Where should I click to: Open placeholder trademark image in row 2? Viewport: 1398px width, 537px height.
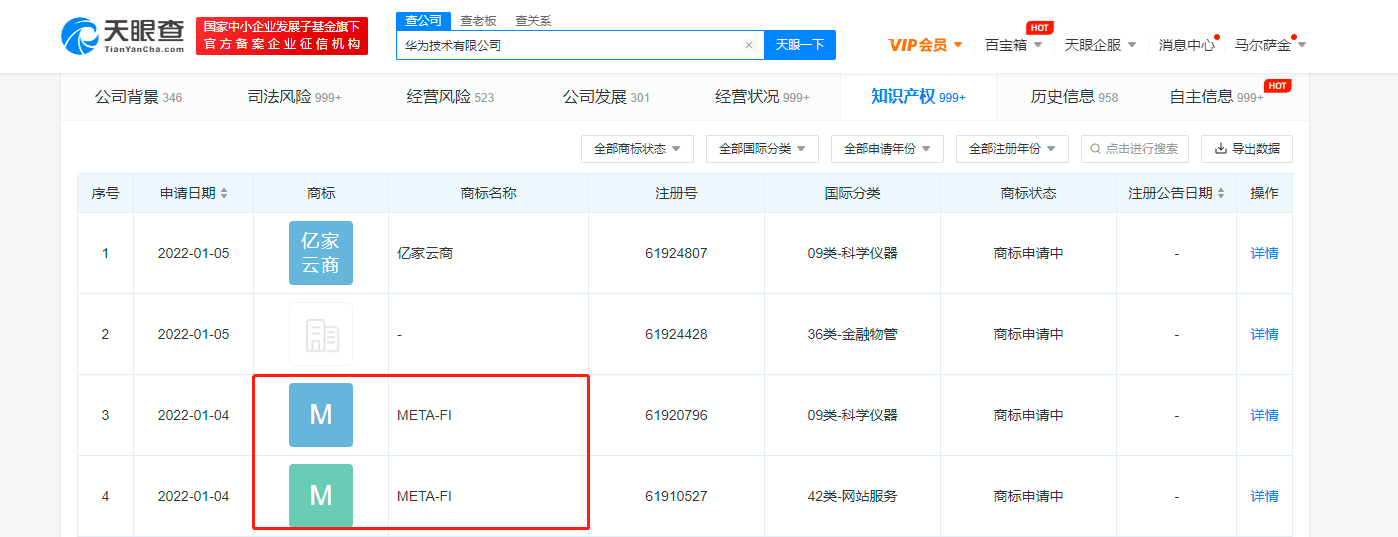(x=321, y=334)
